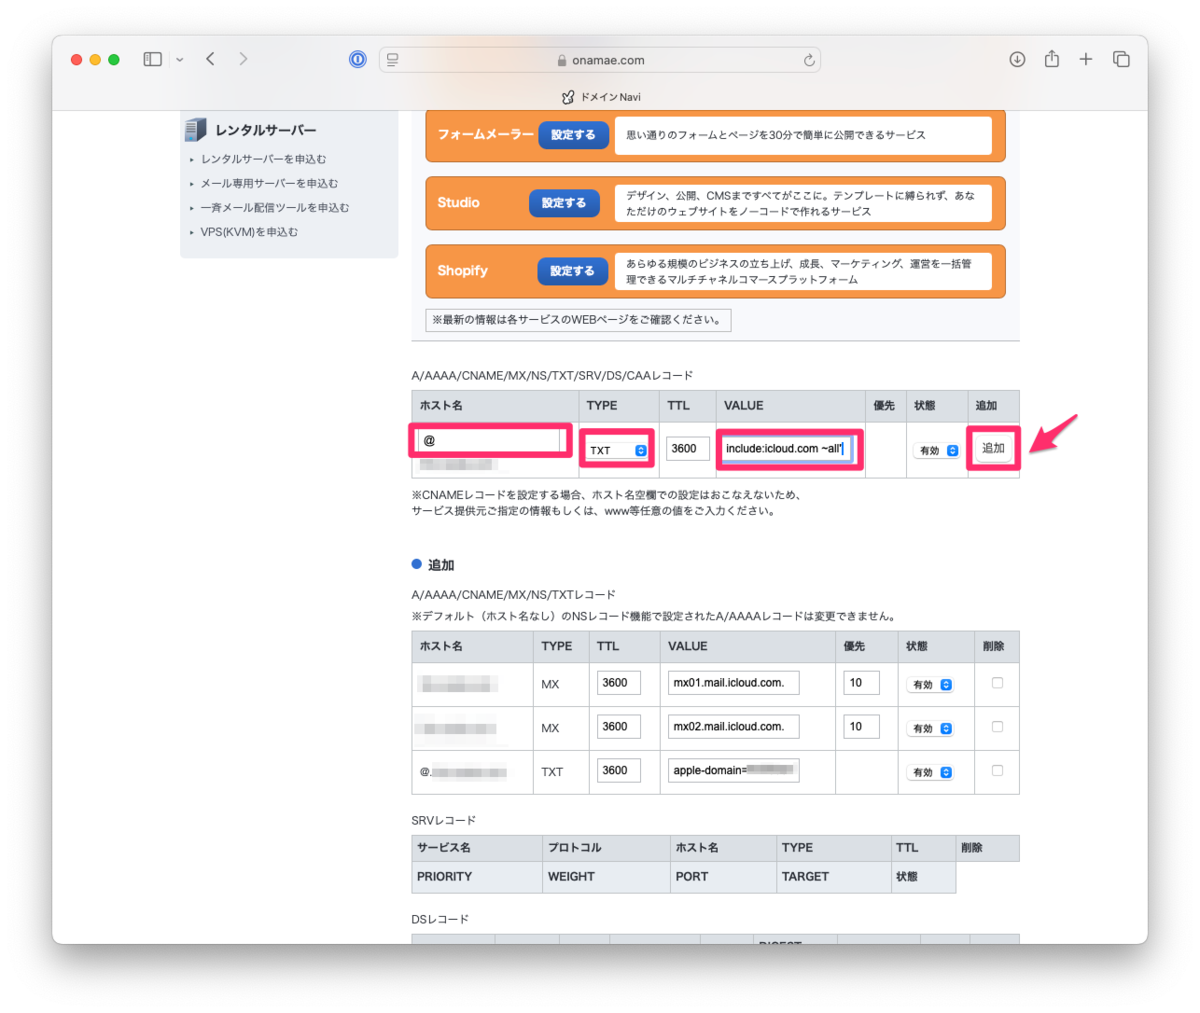1200x1013 pixels.
Task: Open the レンタルサーバーを申込む link
Action: pyautogui.click(x=263, y=159)
